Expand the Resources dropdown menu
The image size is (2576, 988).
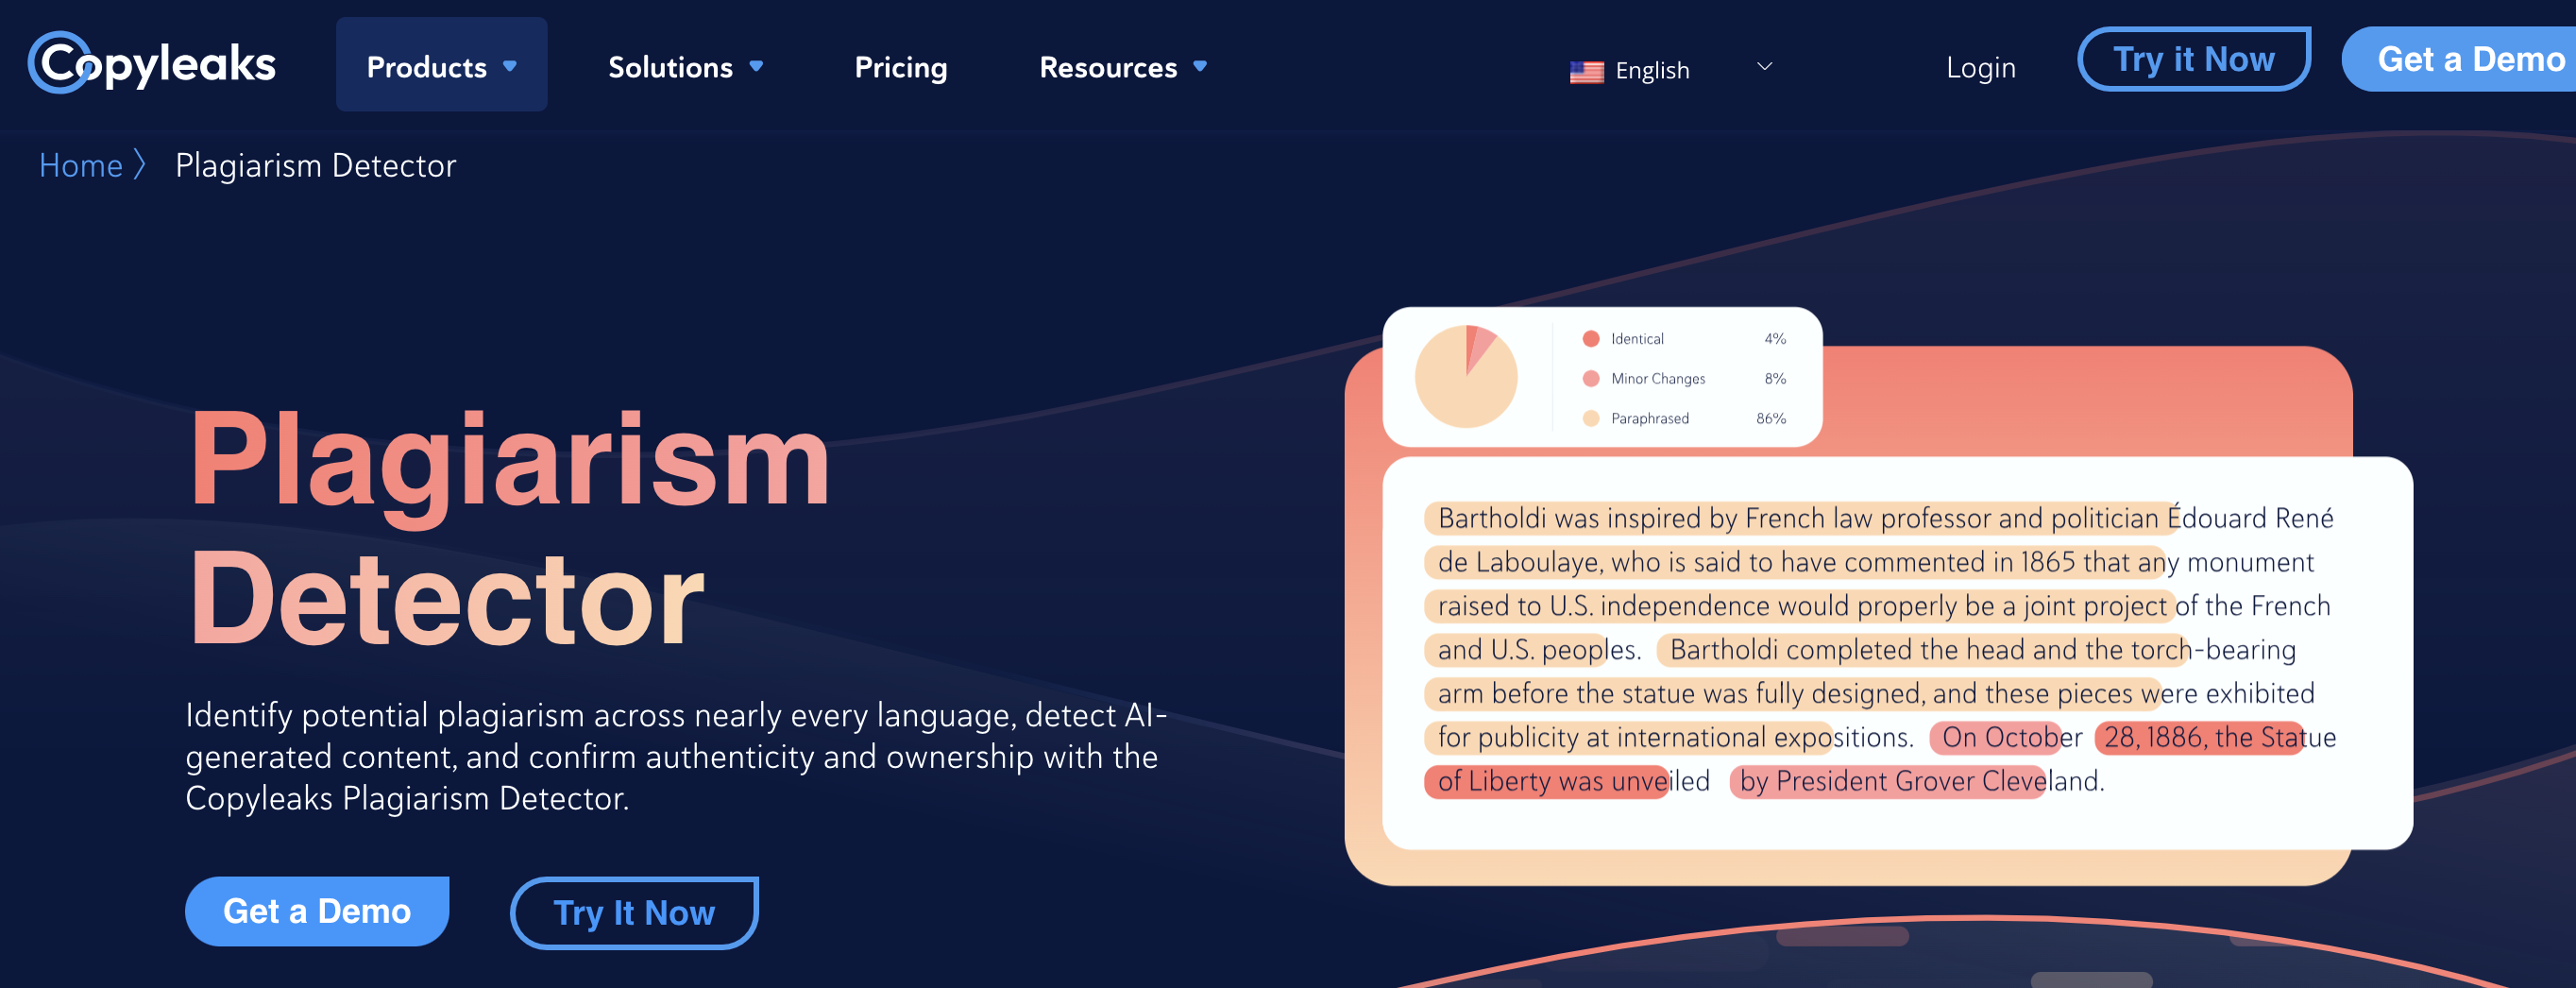click(1123, 67)
